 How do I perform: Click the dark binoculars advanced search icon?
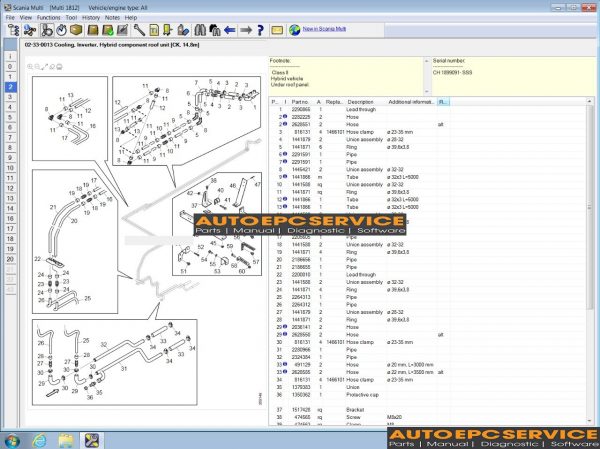pos(215,30)
